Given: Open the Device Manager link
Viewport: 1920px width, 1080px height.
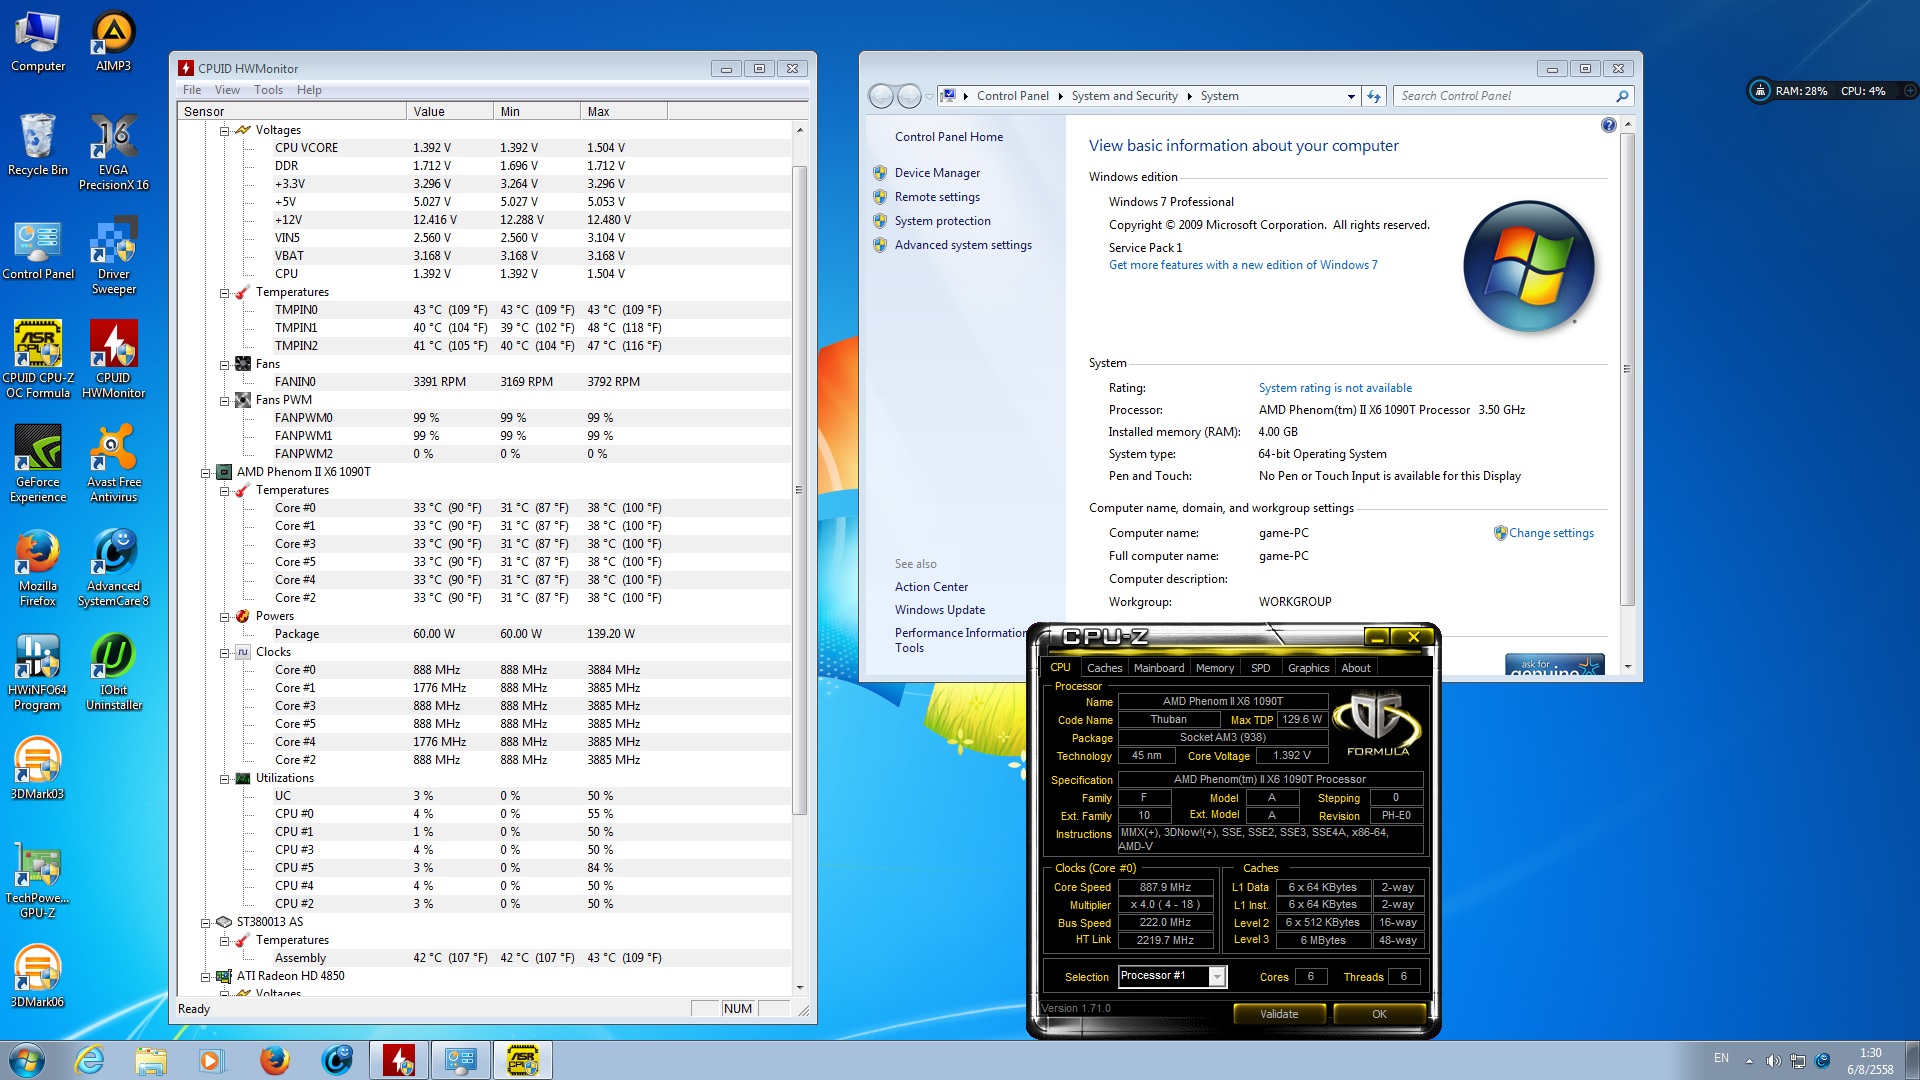Looking at the screenshot, I should tap(936, 173).
